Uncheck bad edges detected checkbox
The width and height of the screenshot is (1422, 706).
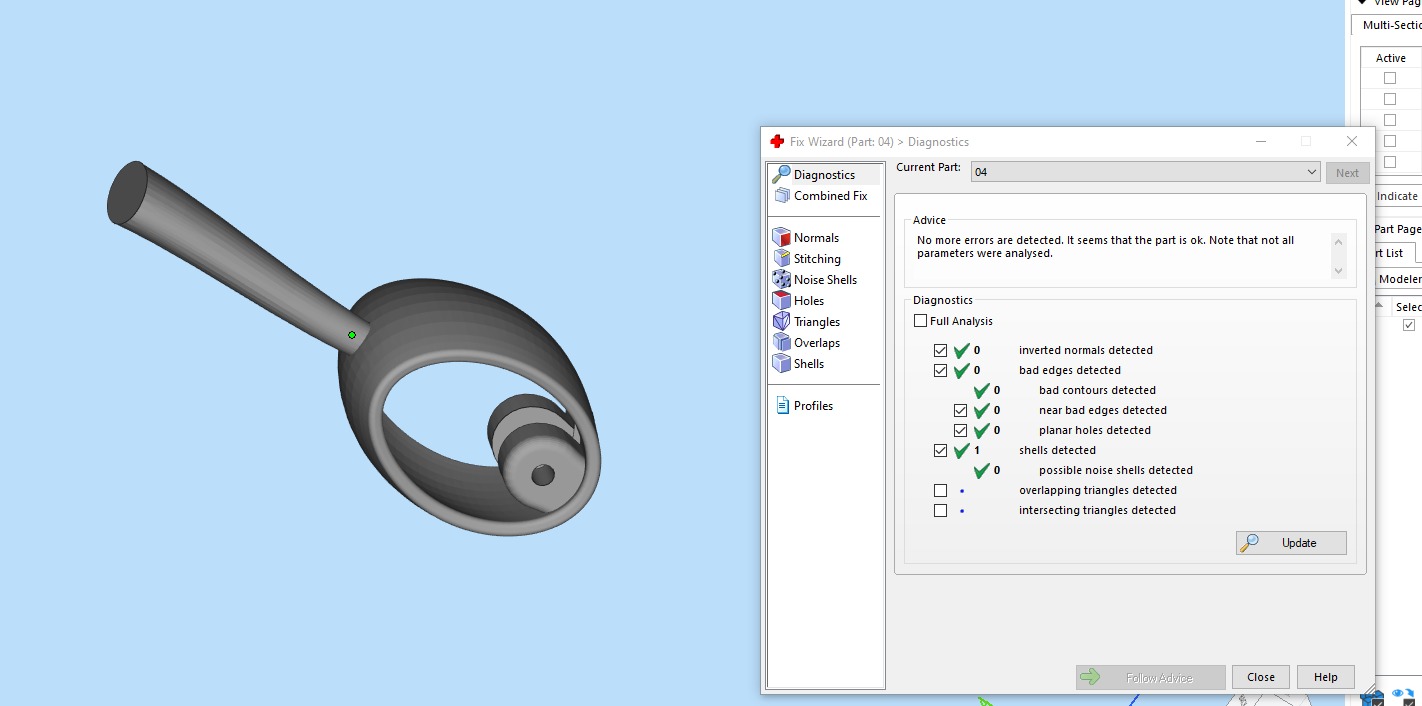click(940, 371)
